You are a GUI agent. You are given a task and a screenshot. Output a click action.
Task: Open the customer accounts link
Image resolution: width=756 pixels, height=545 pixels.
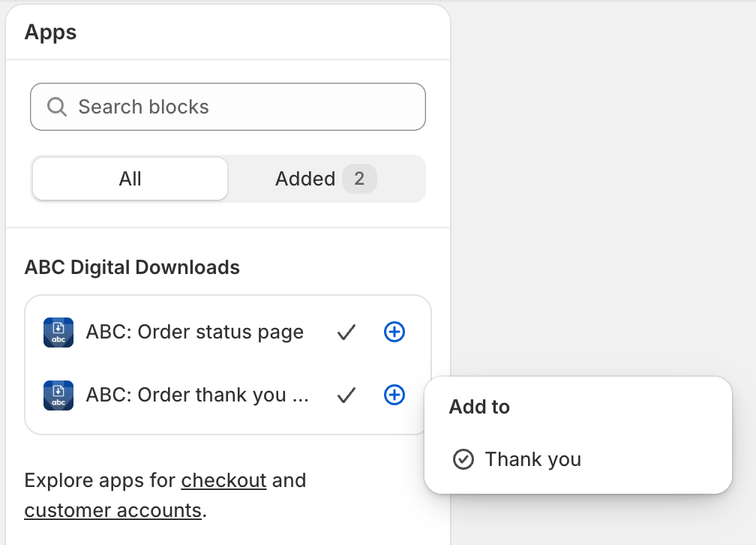click(113, 510)
